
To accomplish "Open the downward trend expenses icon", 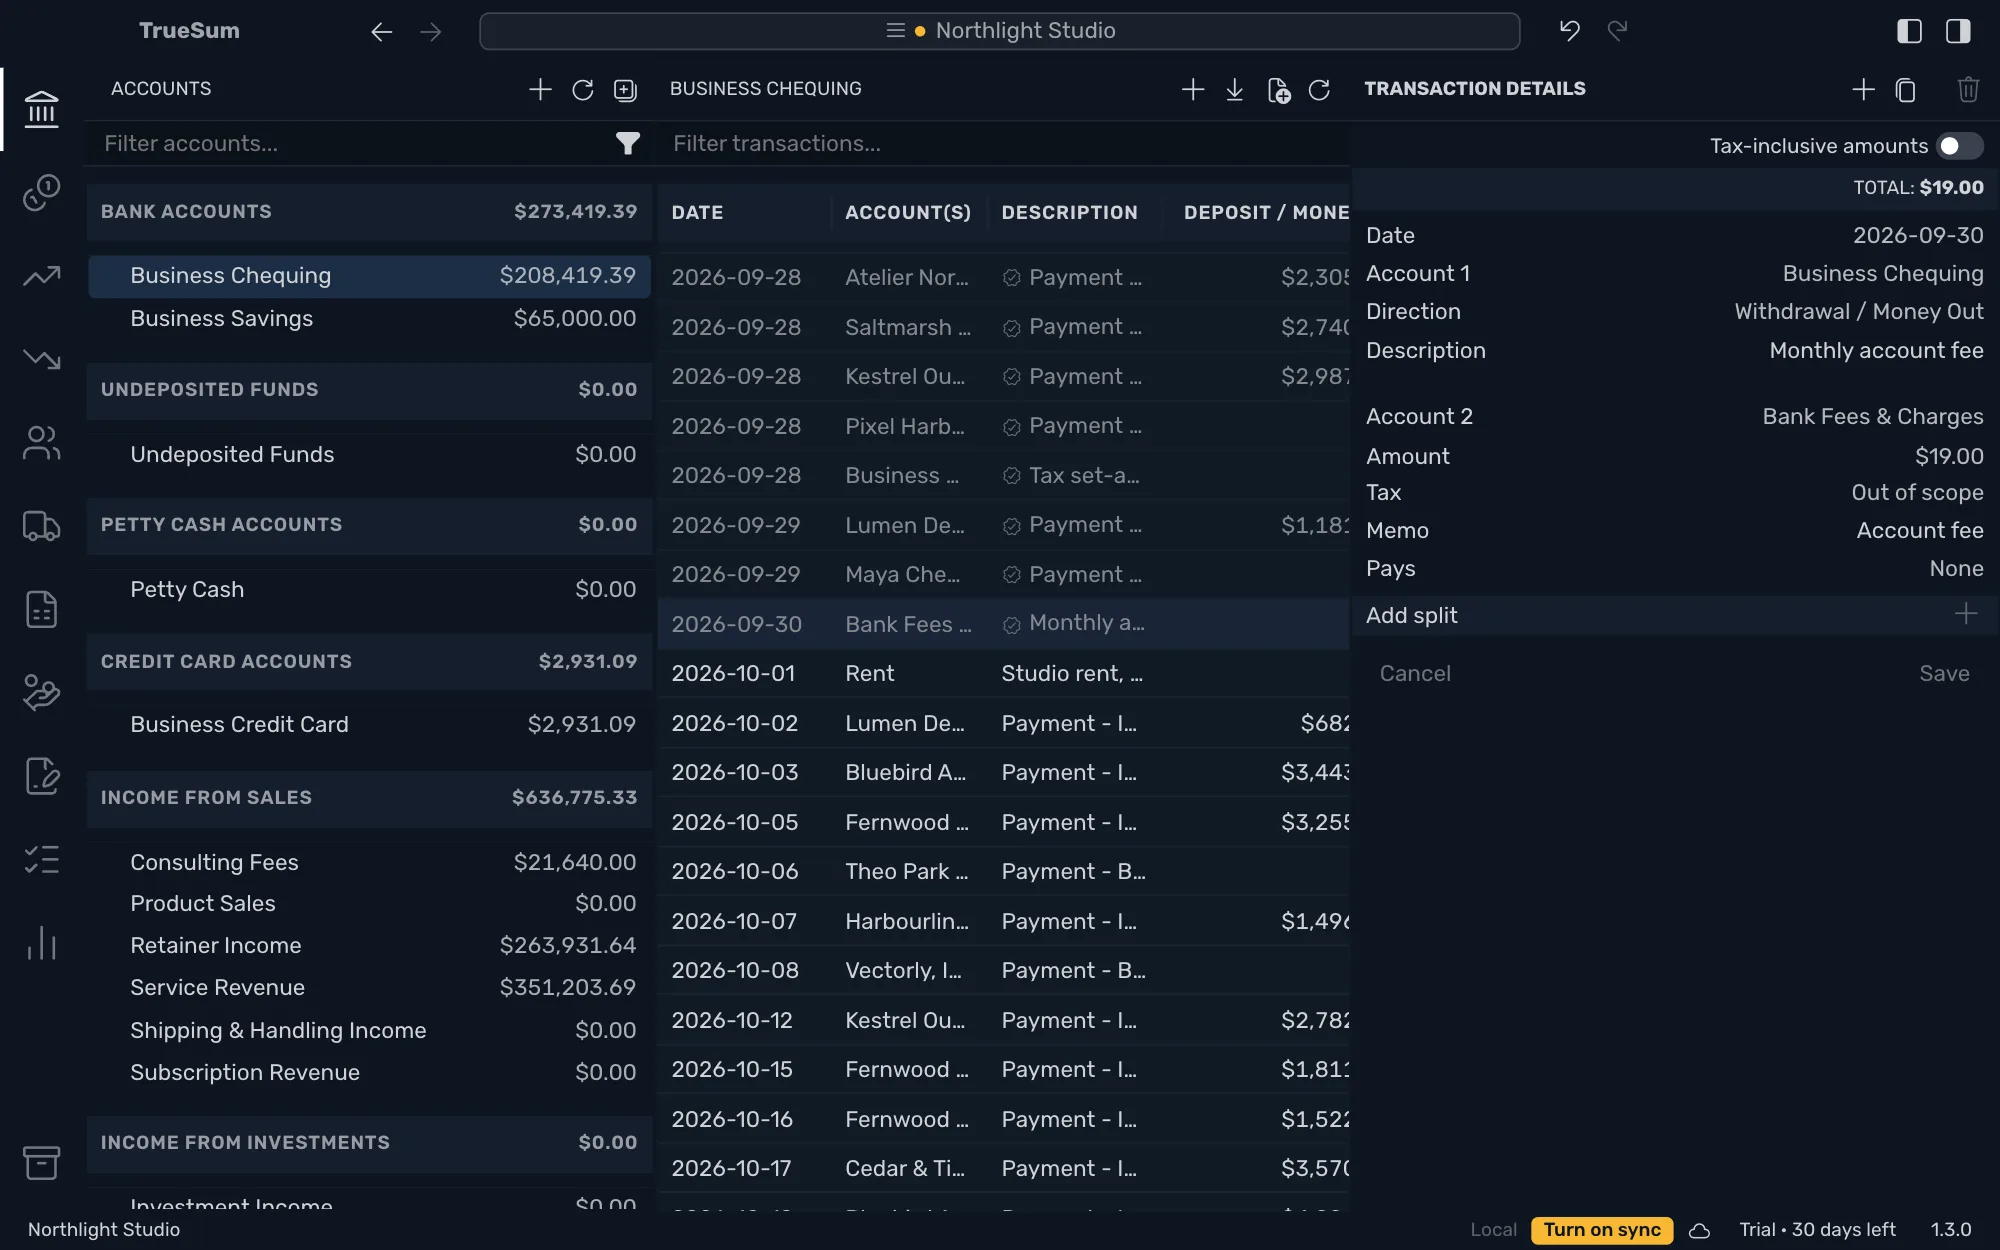I will click(x=41, y=359).
